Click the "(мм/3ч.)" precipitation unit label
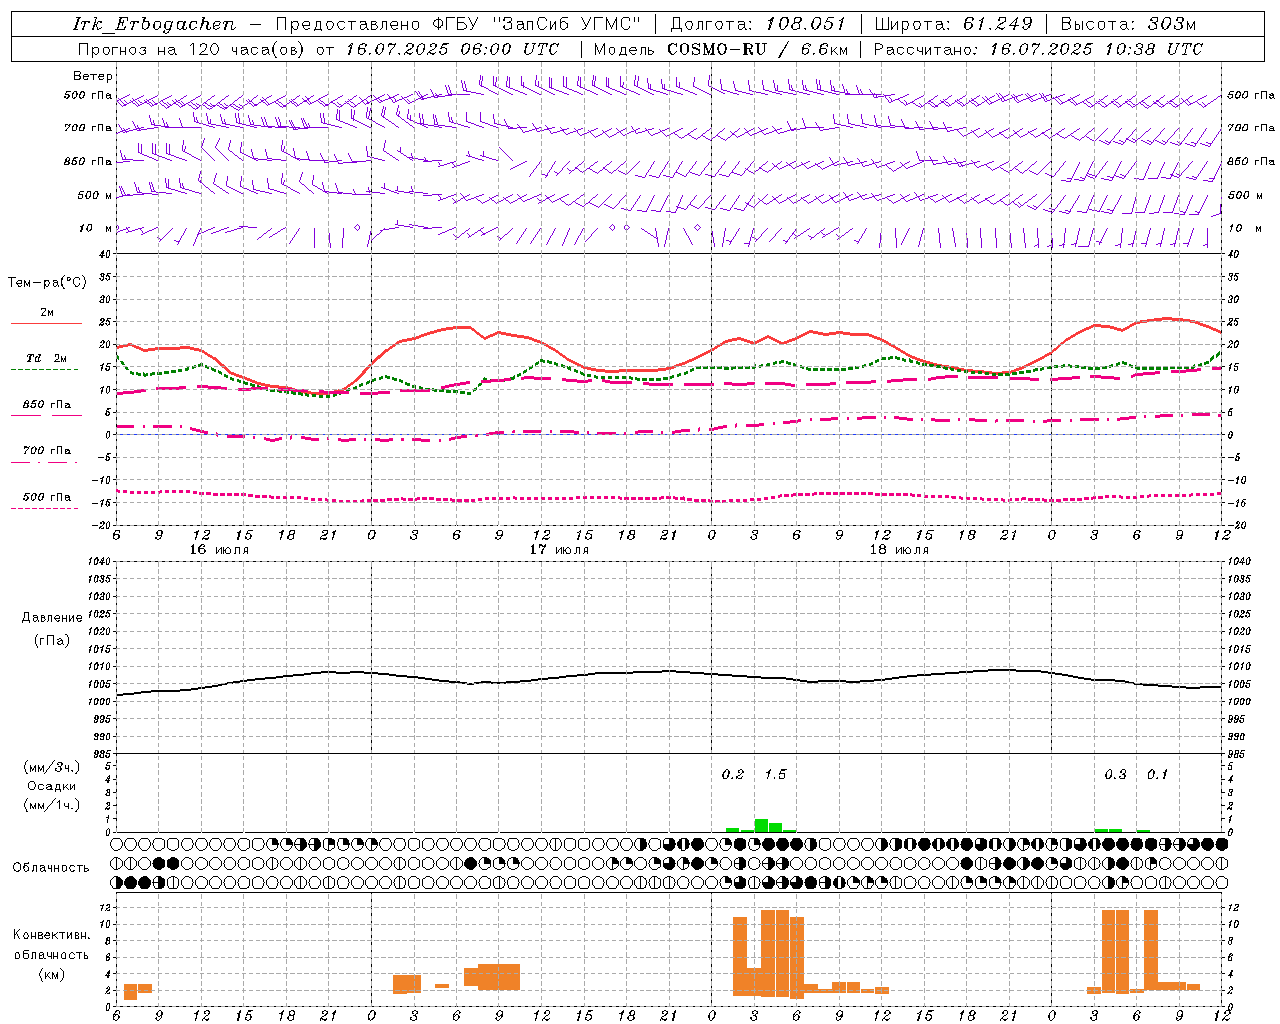This screenshot has height=1024, width=1280. pos(52,767)
